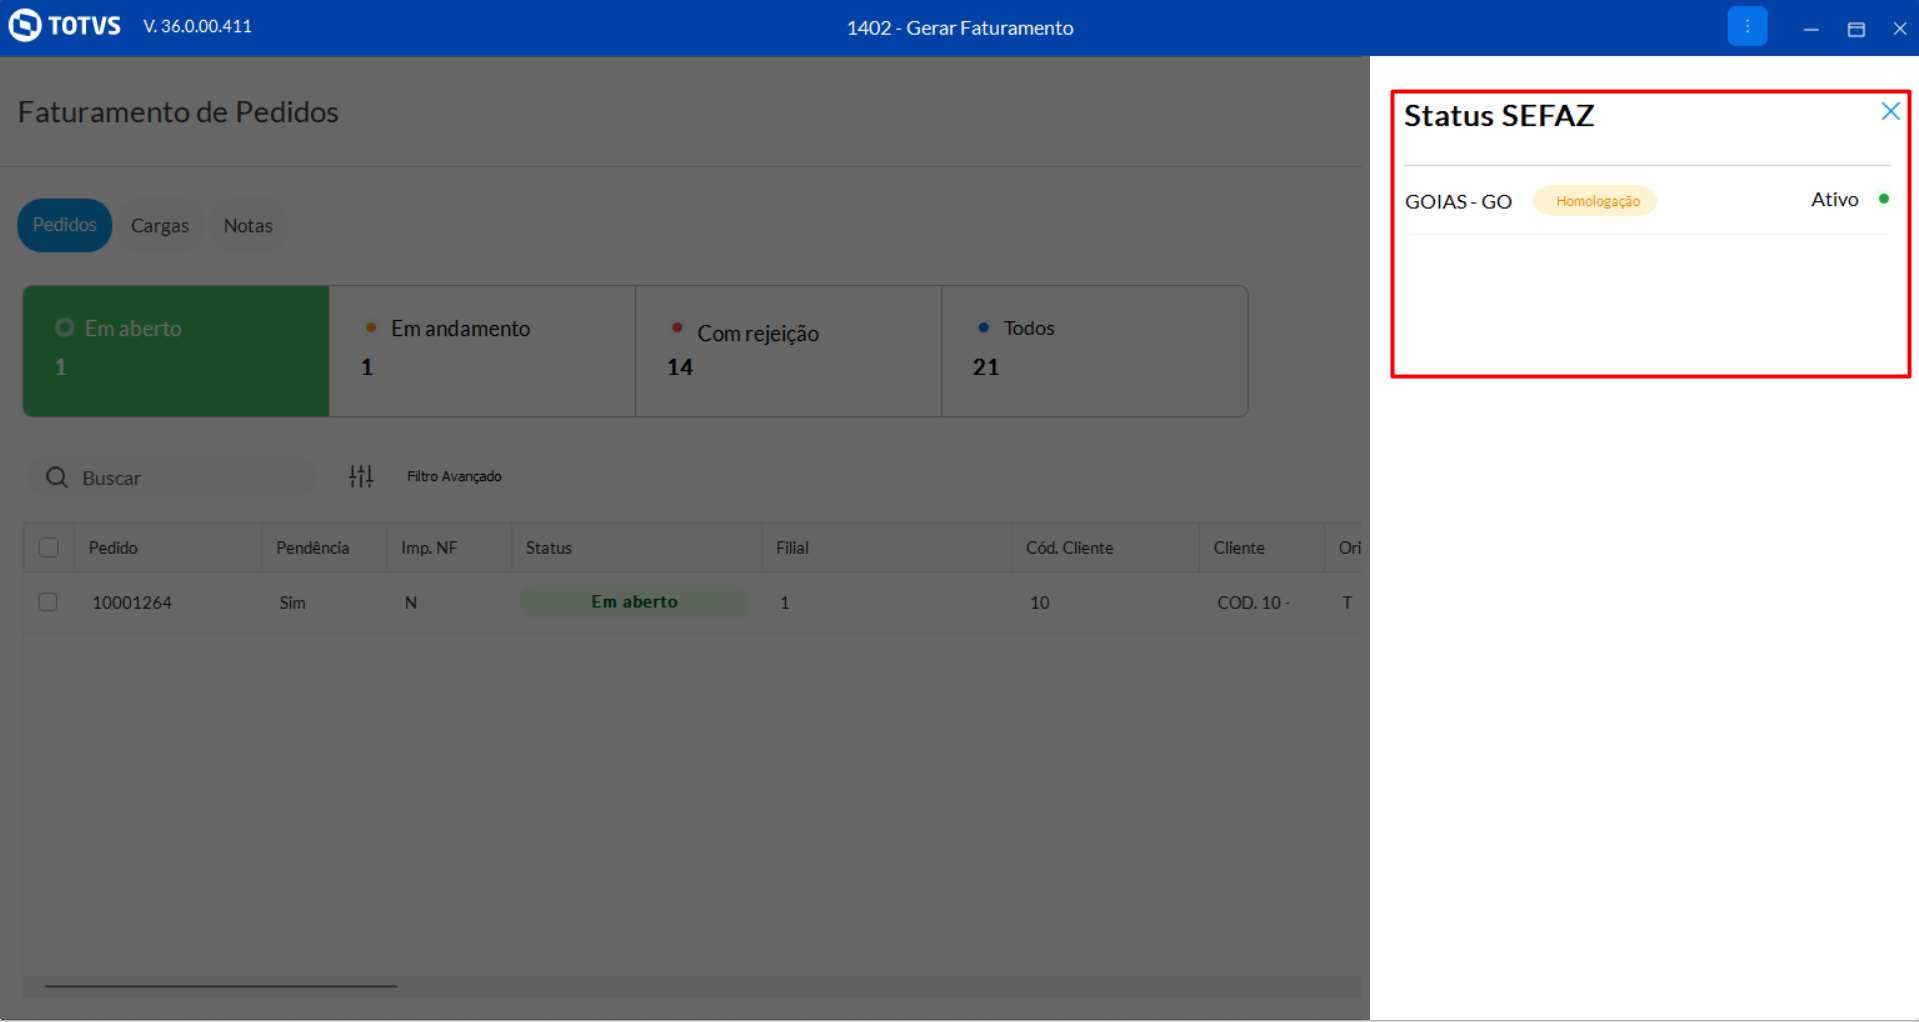Click the green Ativo status indicator
The image size is (1919, 1022).
click(1883, 199)
